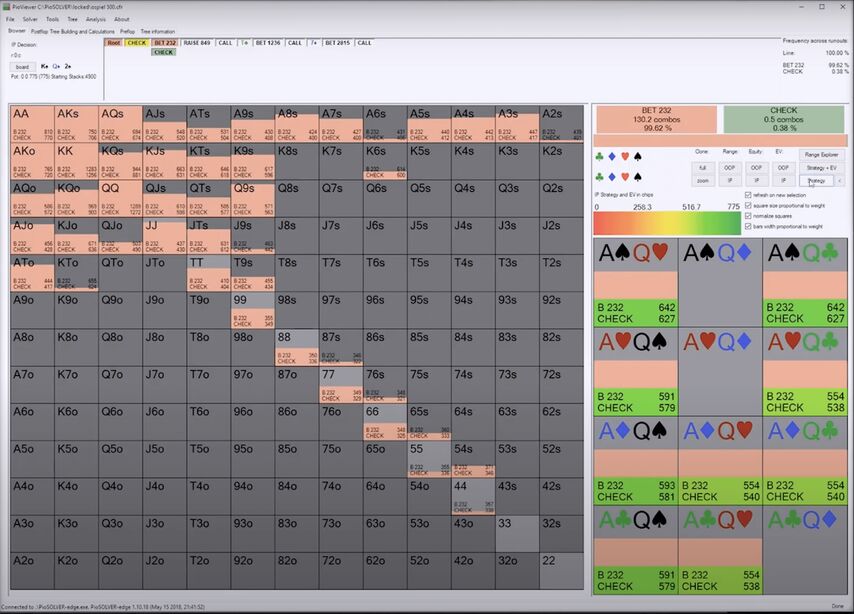Image resolution: width=854 pixels, height=614 pixels.
Task: Select the AKs cell in range matrix
Action: point(76,124)
